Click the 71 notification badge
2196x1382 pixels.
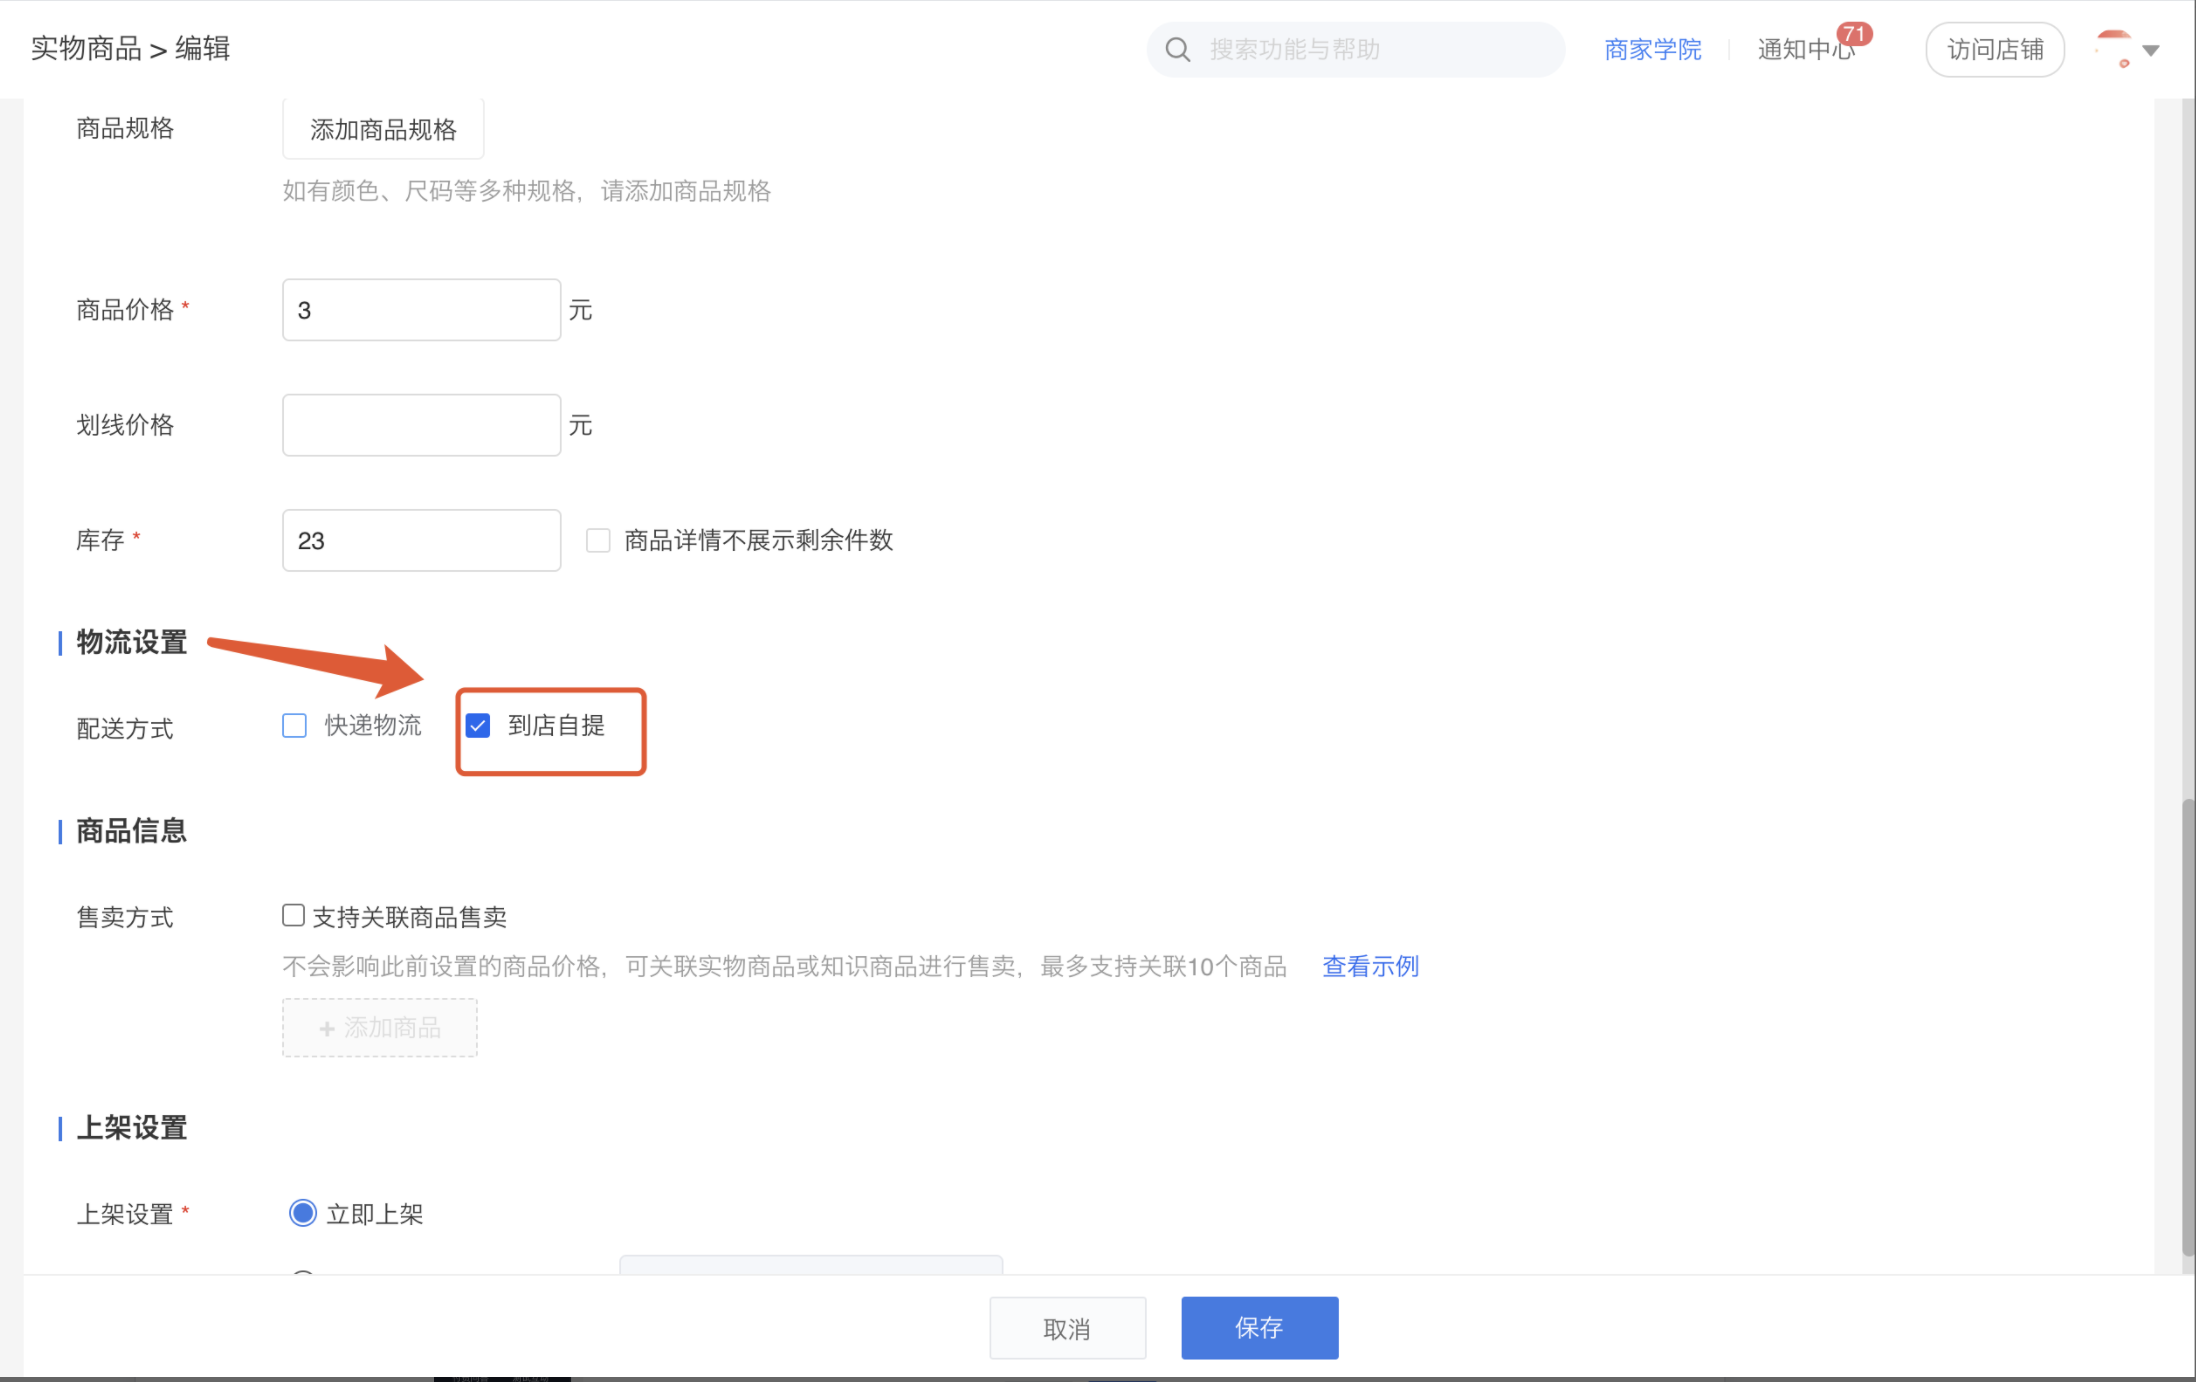[x=1854, y=34]
